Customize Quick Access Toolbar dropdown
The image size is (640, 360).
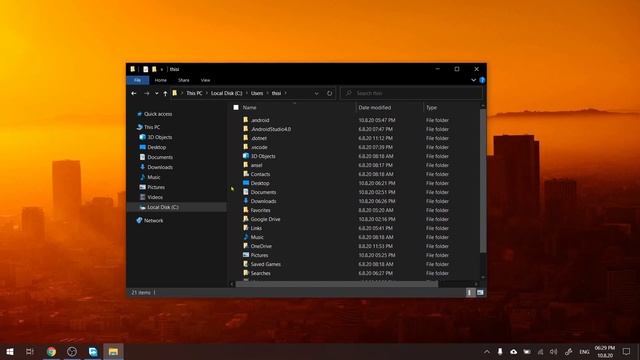(162, 69)
